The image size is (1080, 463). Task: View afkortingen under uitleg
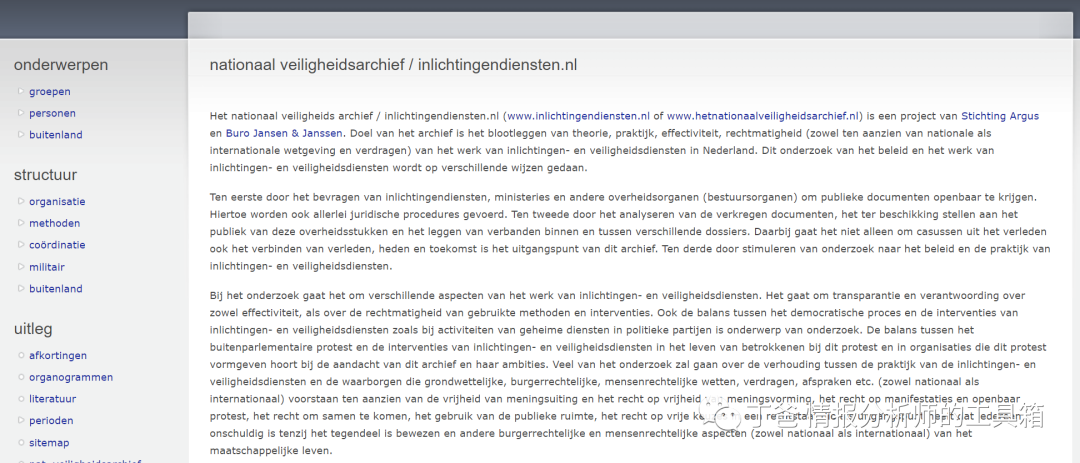point(58,356)
